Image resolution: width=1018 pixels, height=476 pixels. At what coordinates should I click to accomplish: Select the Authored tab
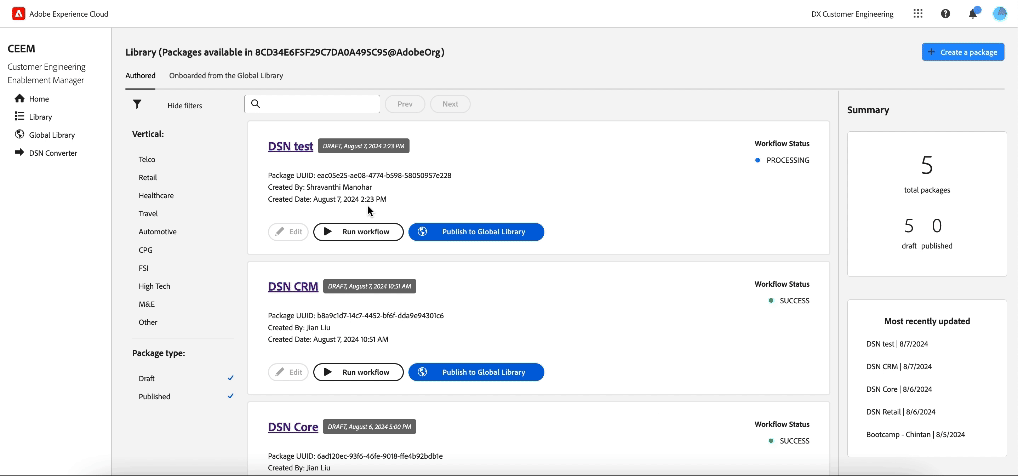click(x=140, y=75)
